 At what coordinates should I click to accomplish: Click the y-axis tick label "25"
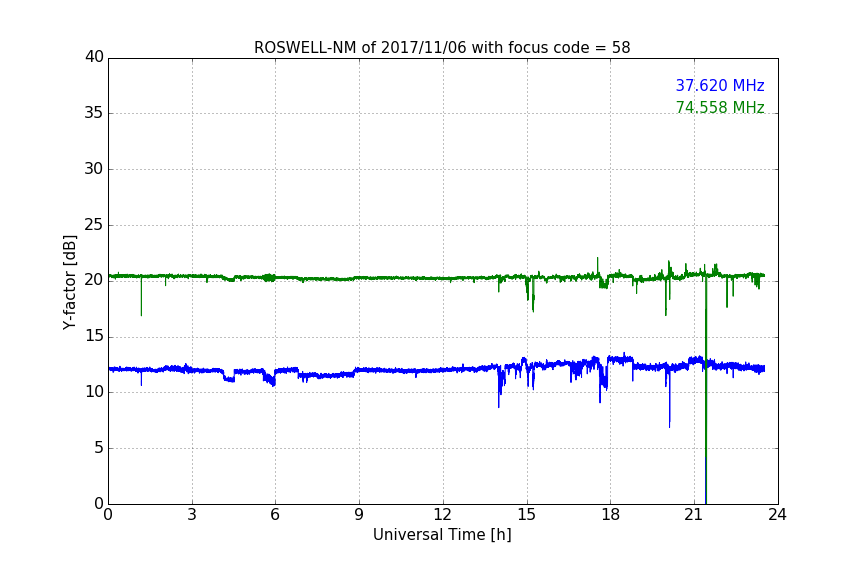94,224
